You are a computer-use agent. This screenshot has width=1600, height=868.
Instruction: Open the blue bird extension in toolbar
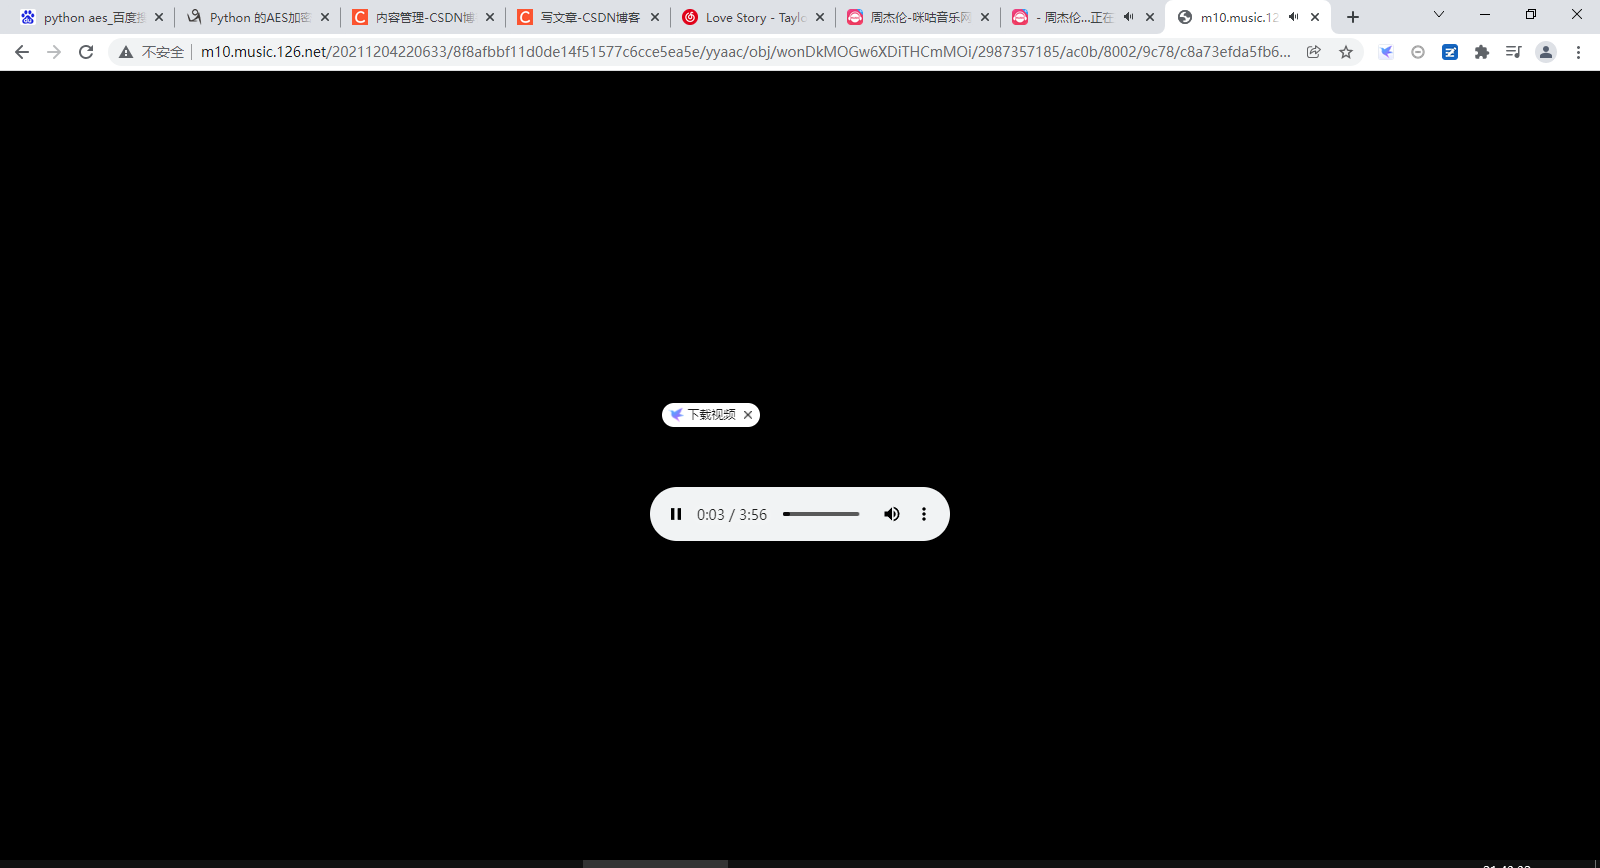1386,52
